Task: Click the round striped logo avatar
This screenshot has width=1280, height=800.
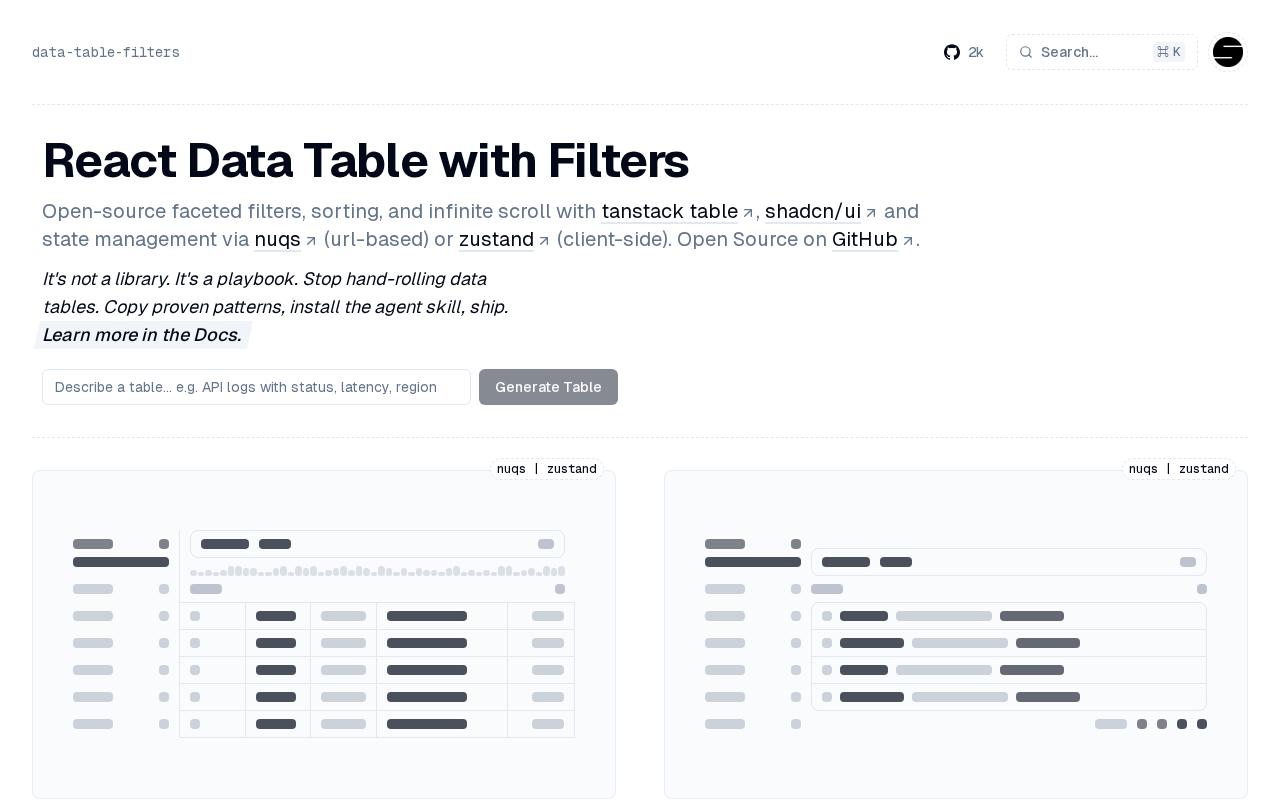Action: (x=1228, y=52)
